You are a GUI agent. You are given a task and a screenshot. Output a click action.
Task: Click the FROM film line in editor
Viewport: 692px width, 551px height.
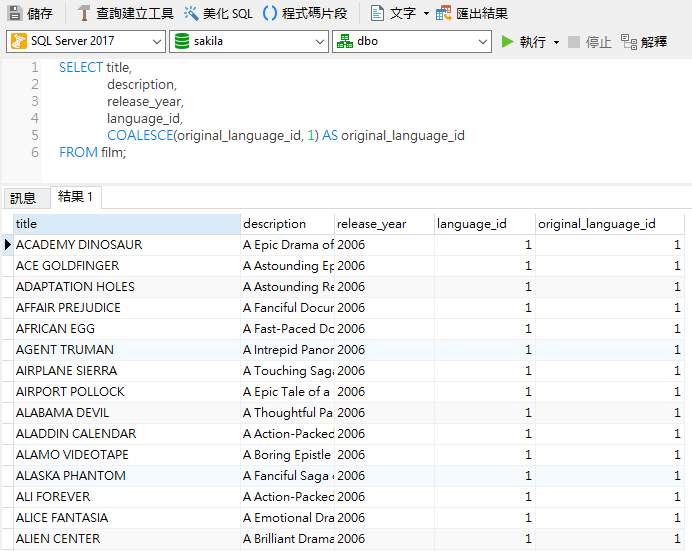coord(93,153)
